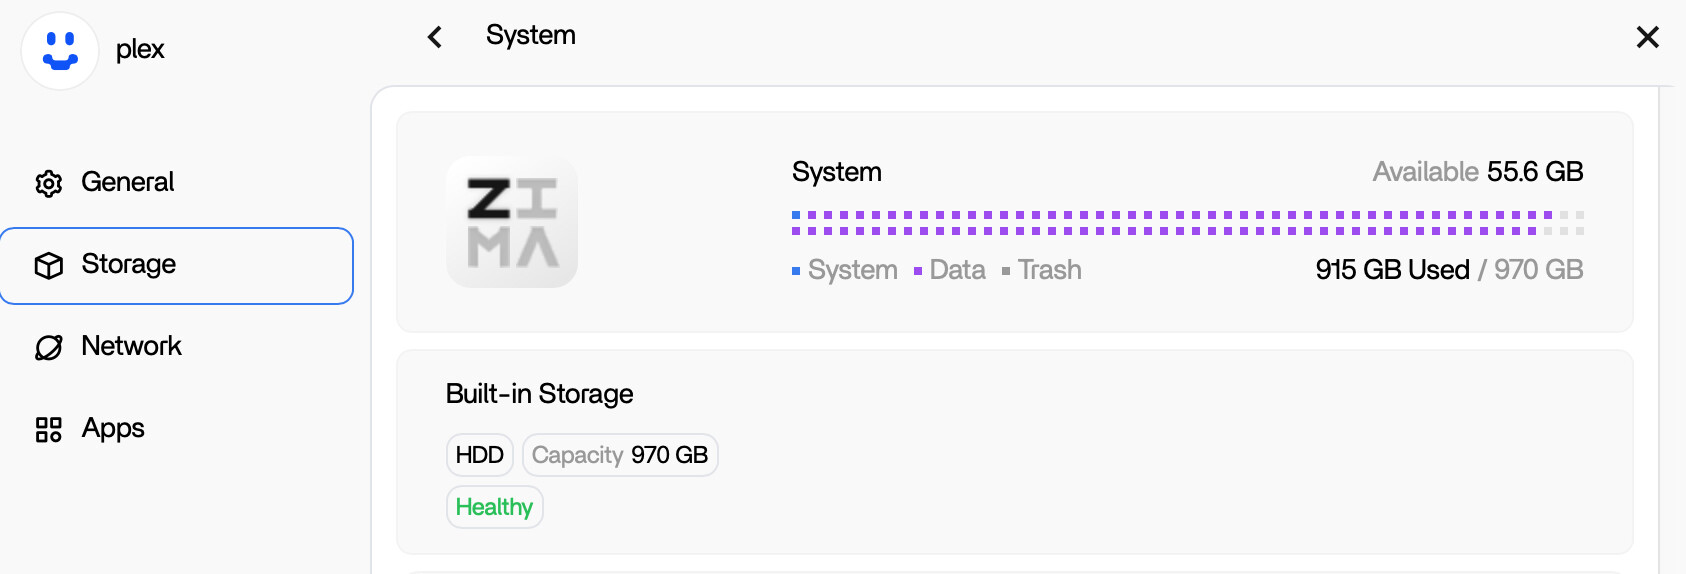Image resolution: width=1686 pixels, height=574 pixels.
Task: Go back using the left chevron
Action: tap(435, 37)
